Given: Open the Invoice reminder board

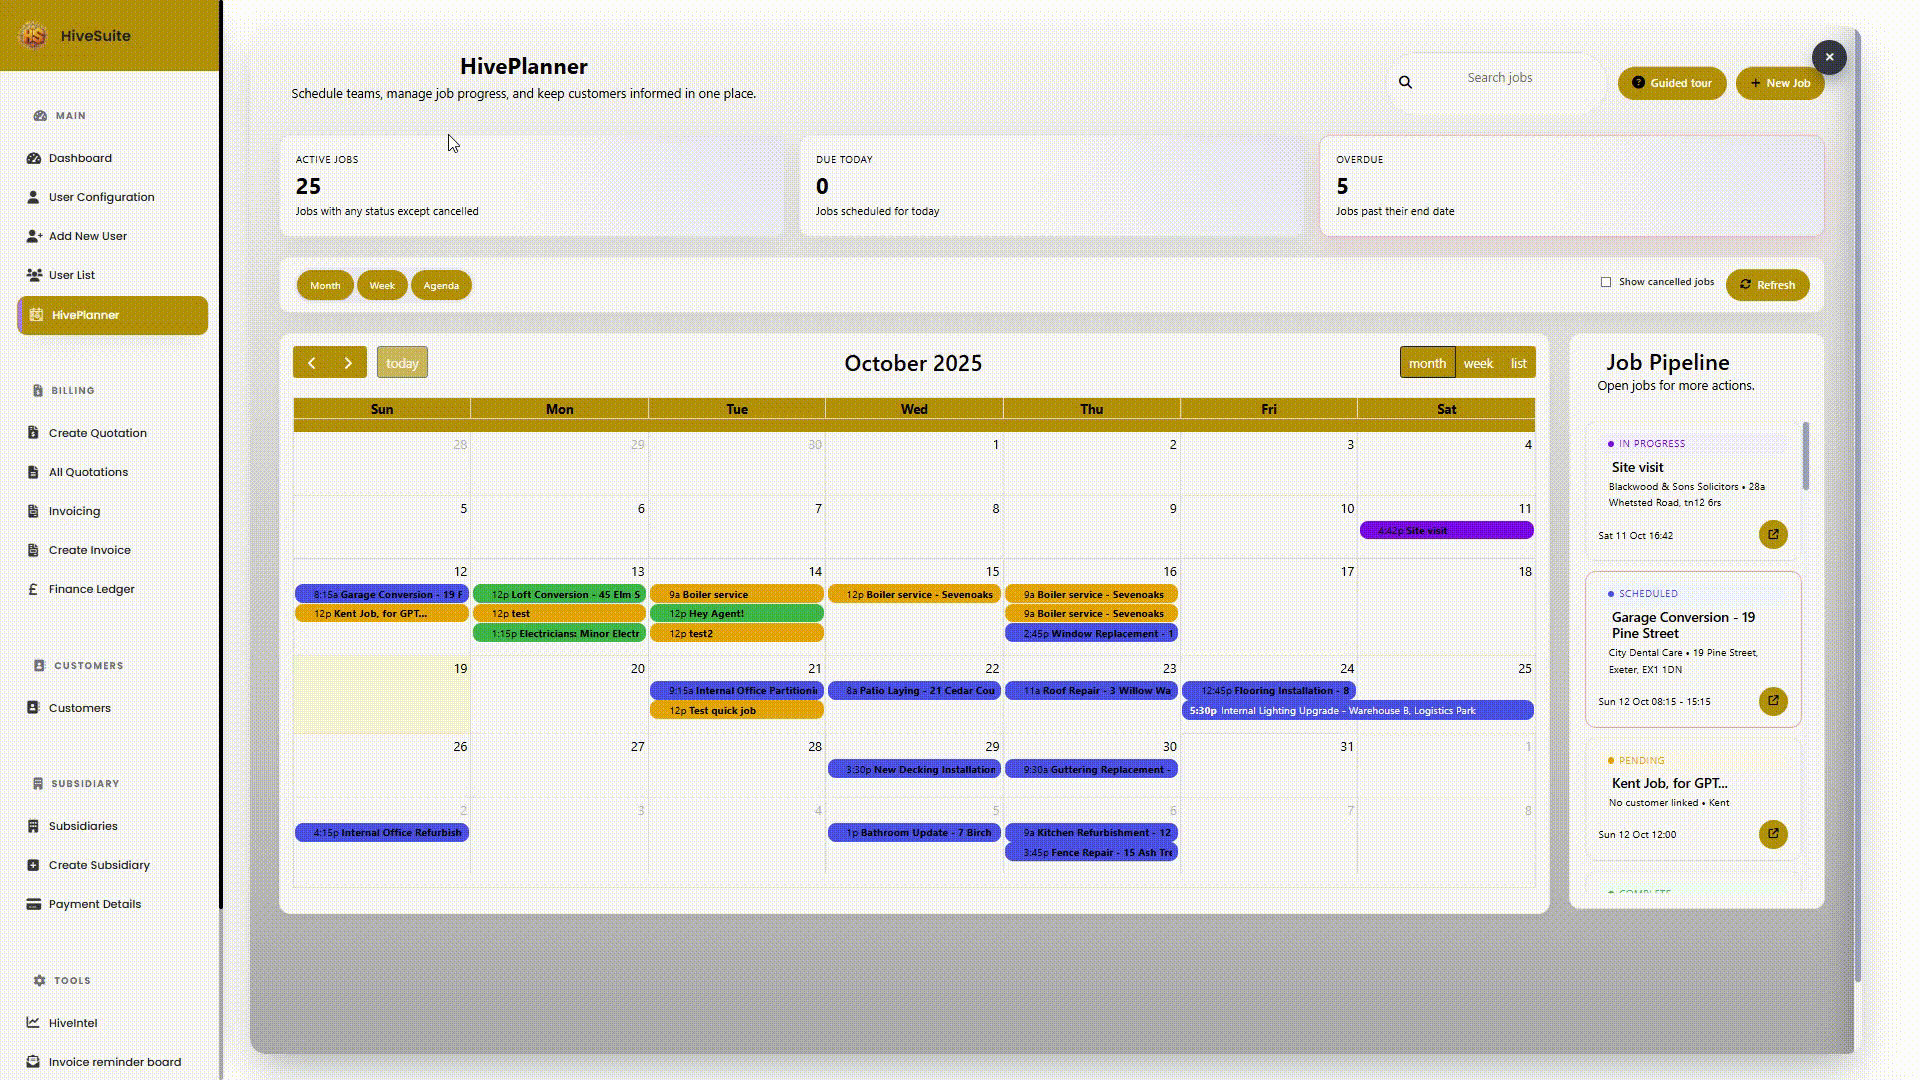Looking at the screenshot, I should [113, 1062].
